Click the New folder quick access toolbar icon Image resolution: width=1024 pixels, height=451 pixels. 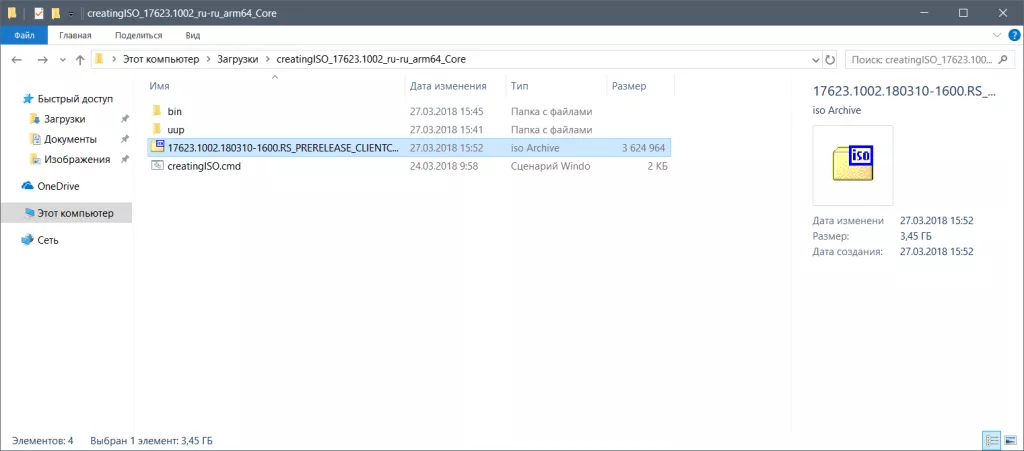pyautogui.click(x=56, y=13)
